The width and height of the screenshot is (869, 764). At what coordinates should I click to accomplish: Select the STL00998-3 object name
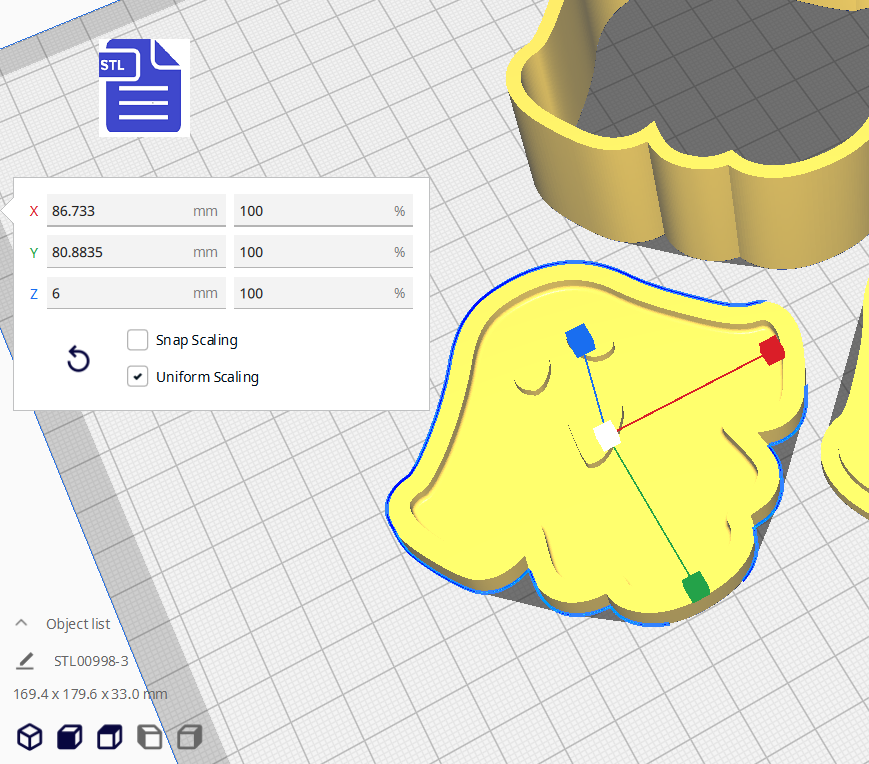(x=90, y=661)
